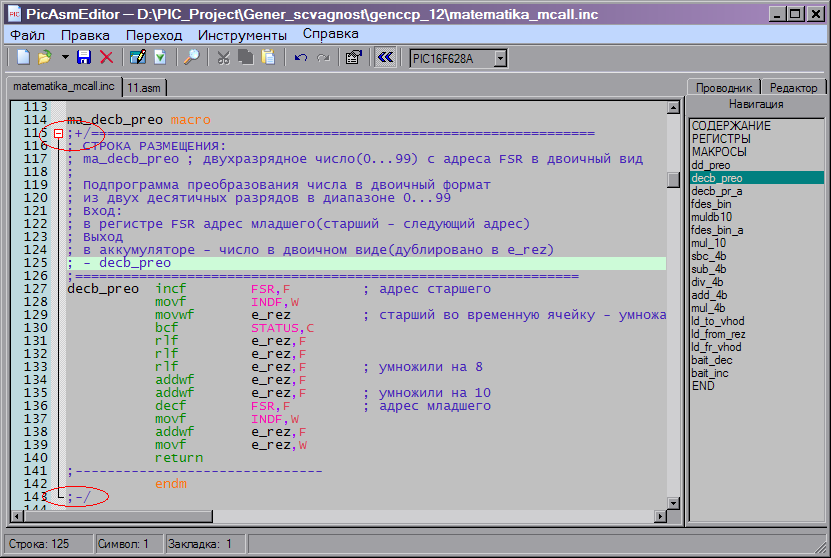Viewport: 831px width, 558px height.
Task: Select ld_from_rez in navigation list
Action: click(x=756, y=333)
